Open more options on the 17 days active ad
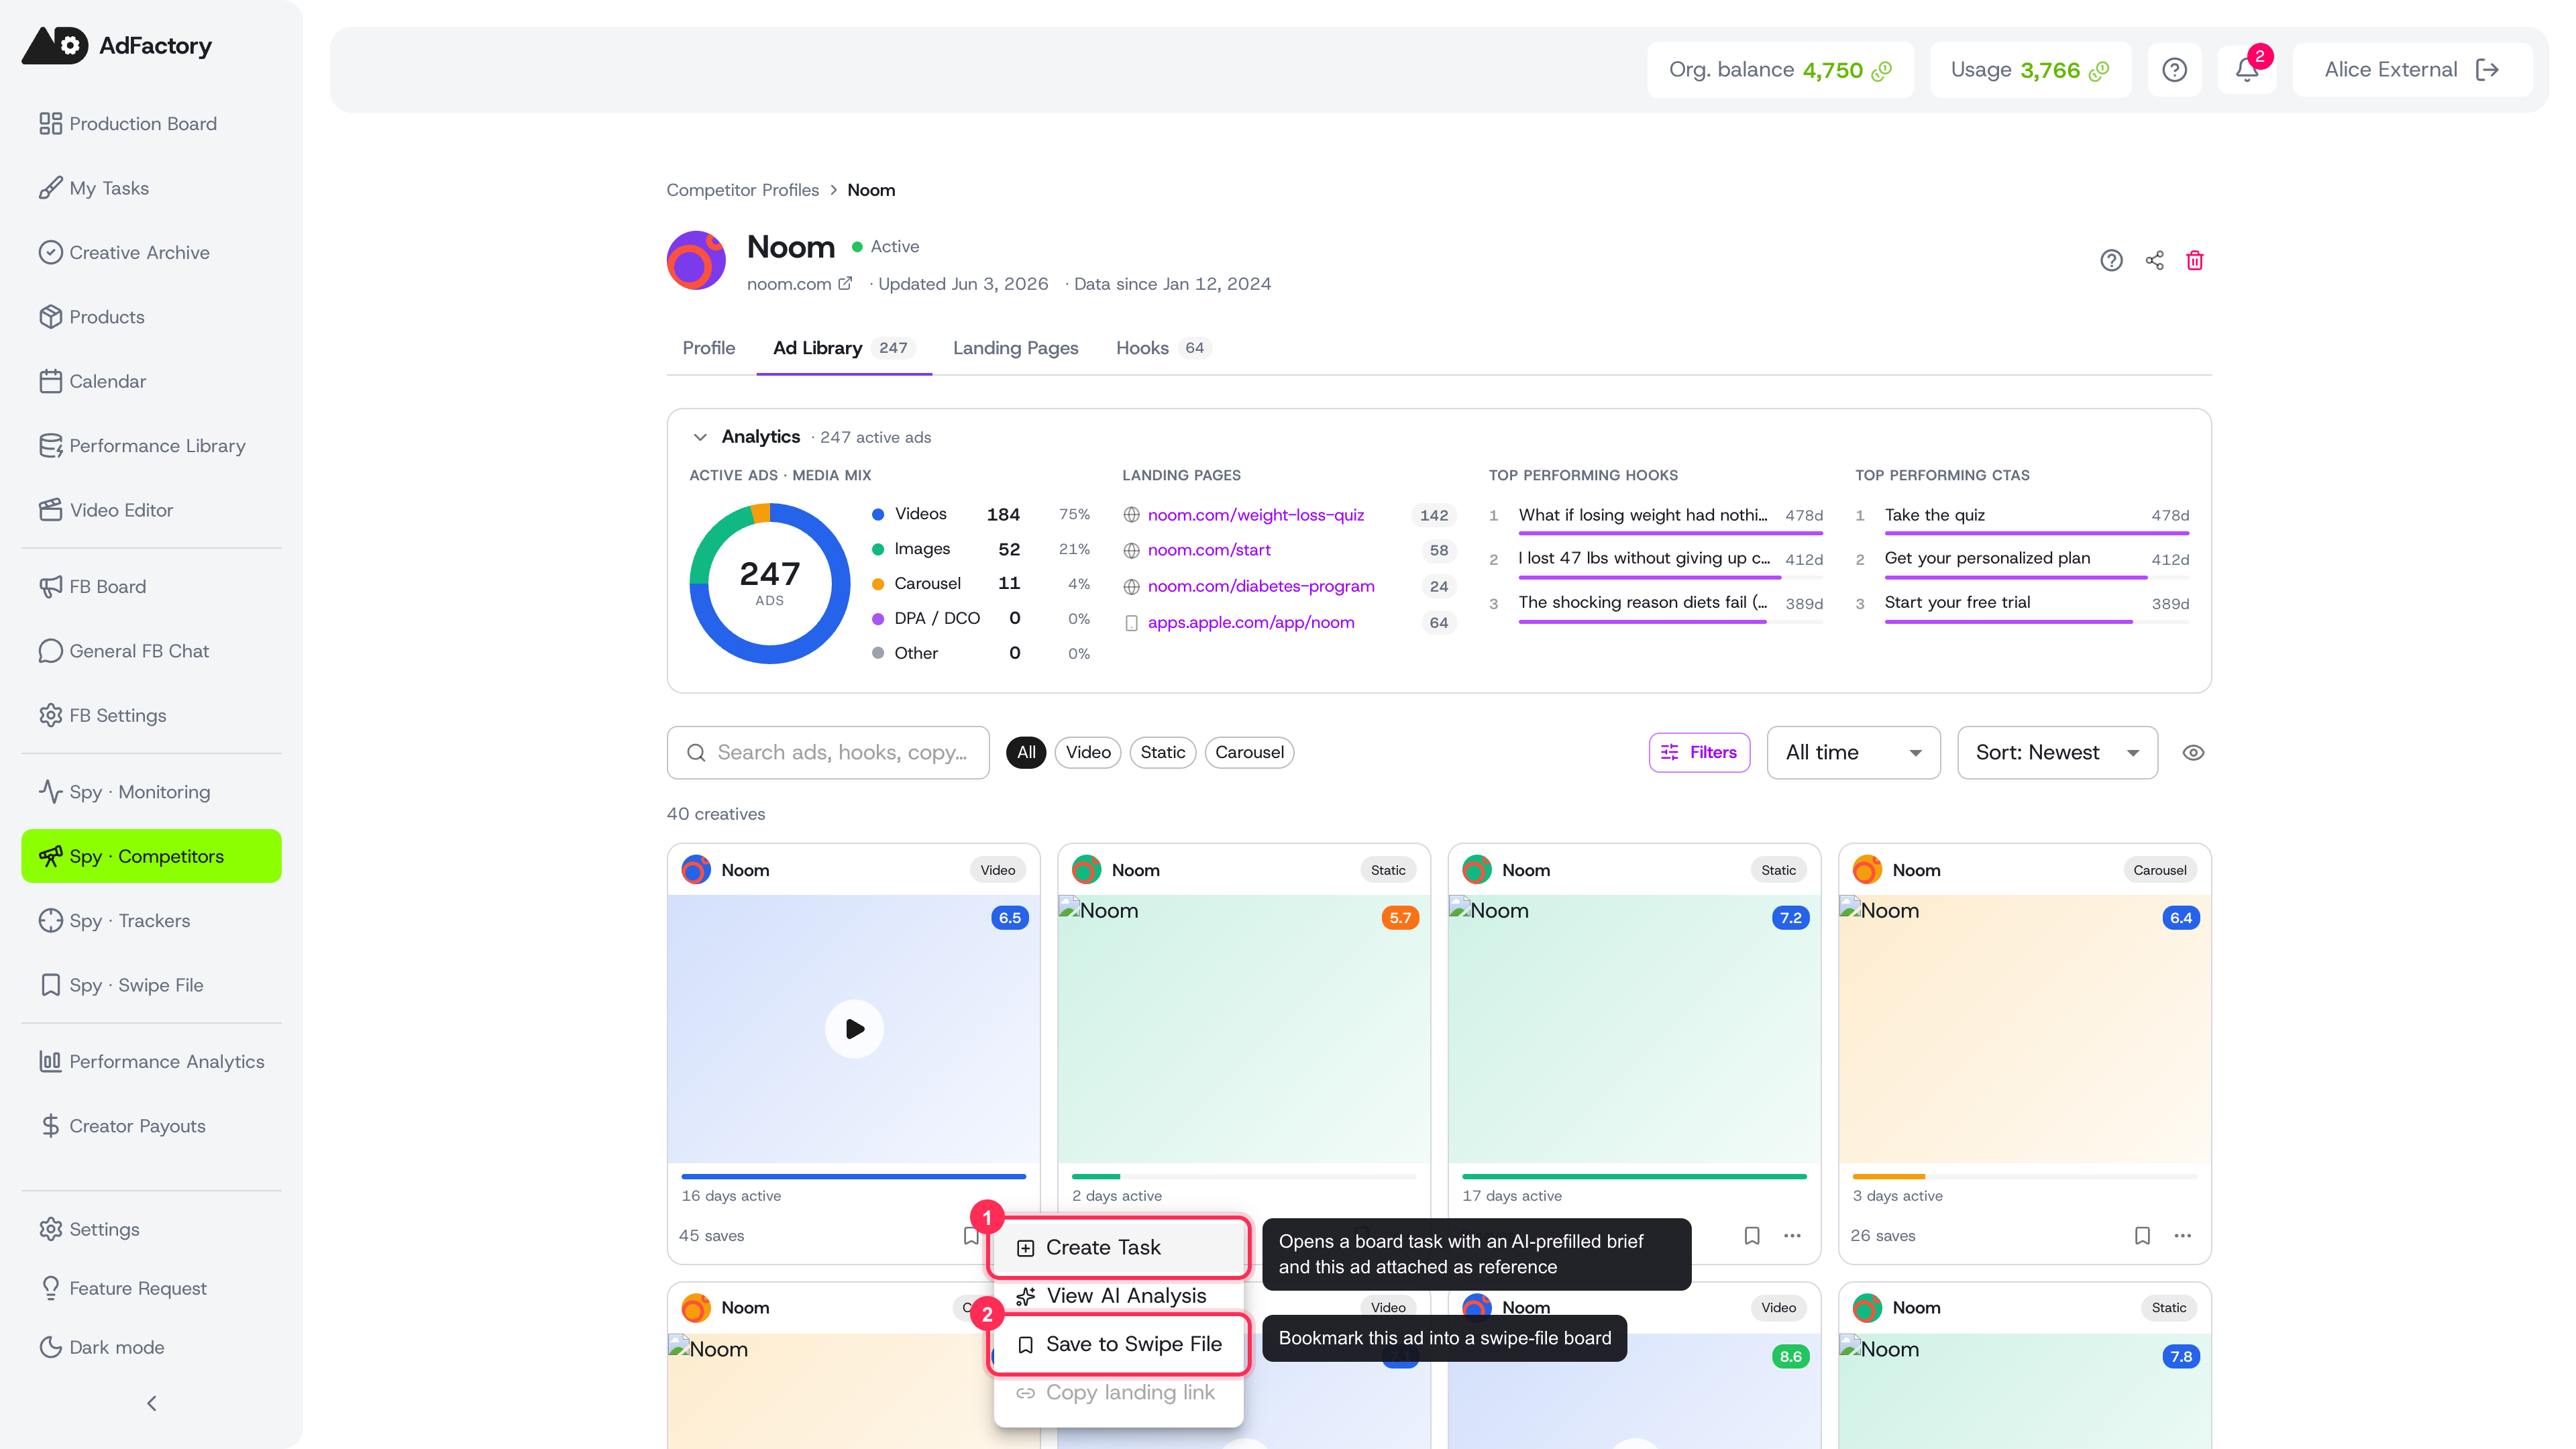 point(1792,1236)
